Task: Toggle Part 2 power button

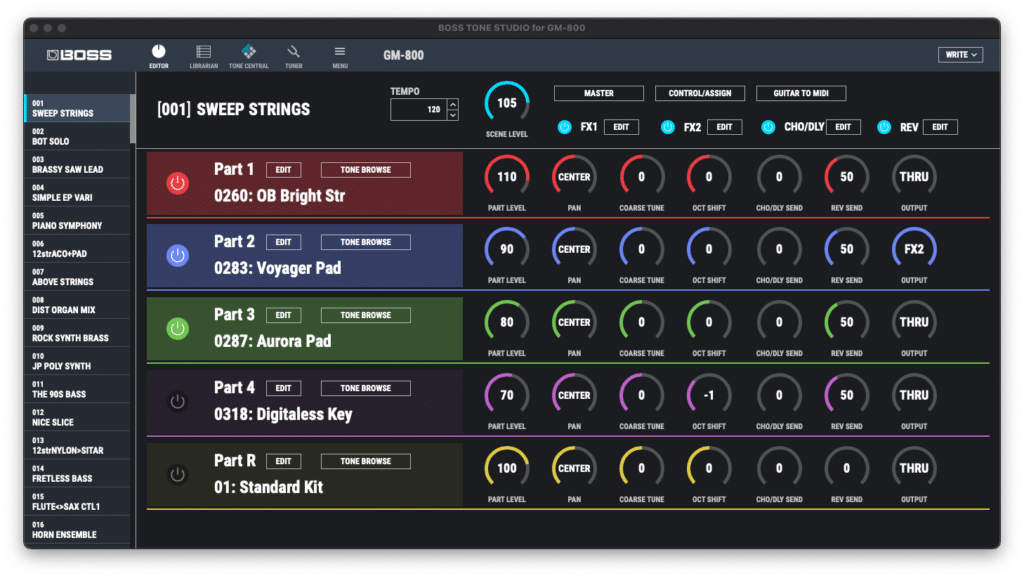Action: [177, 255]
